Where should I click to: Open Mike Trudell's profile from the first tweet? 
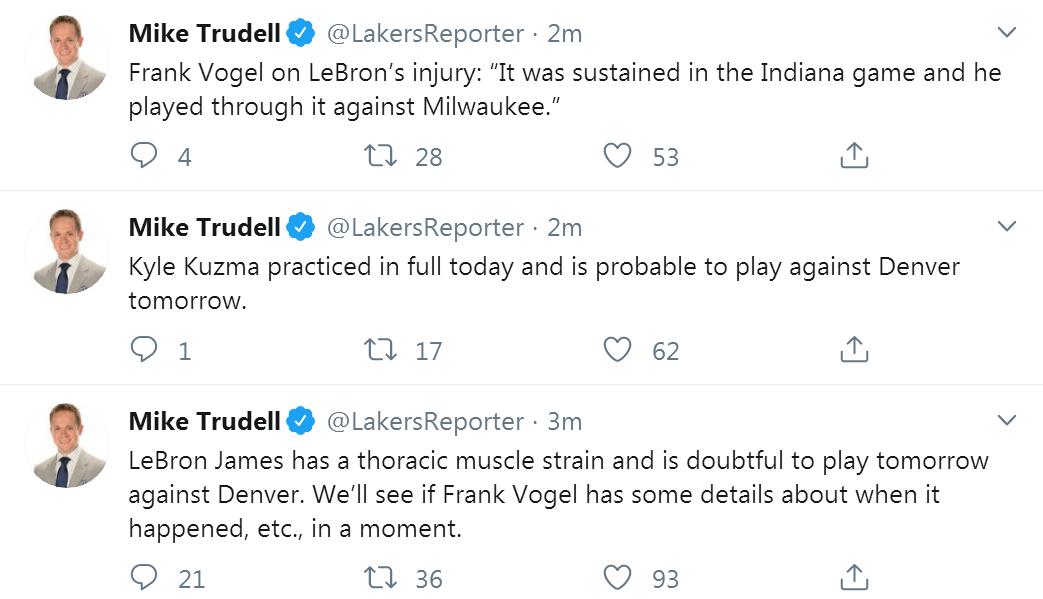(x=204, y=33)
